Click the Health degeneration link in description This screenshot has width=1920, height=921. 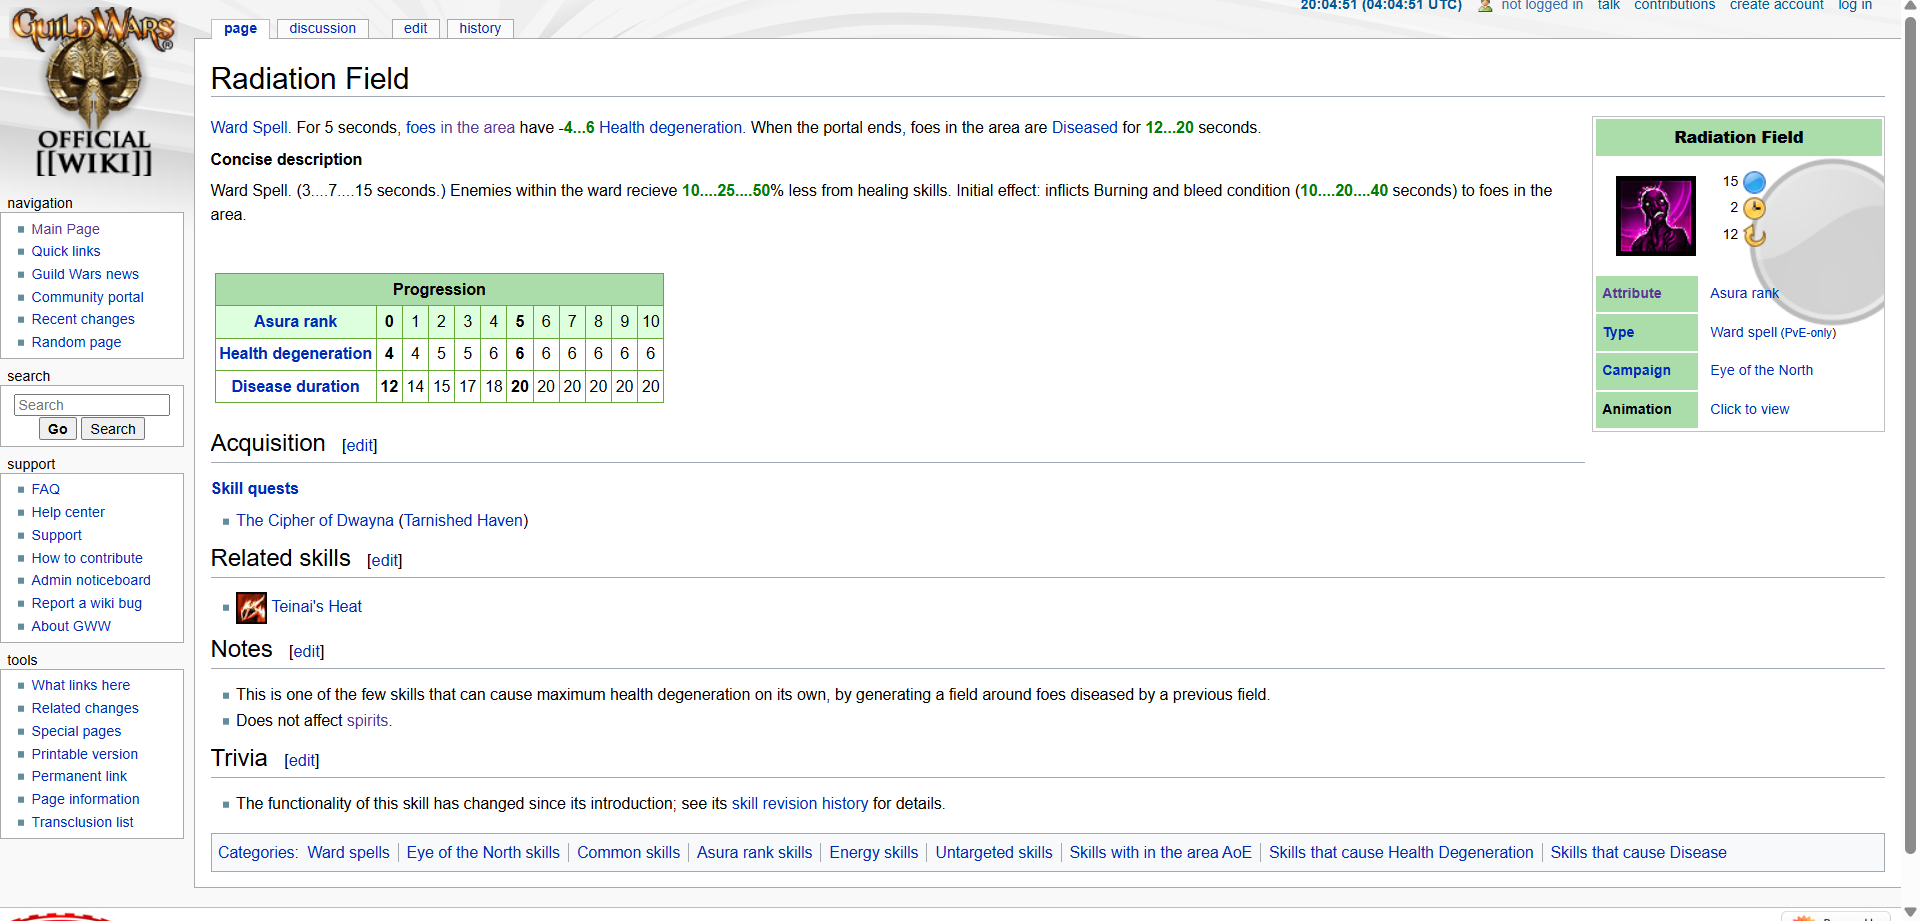pyautogui.click(x=670, y=127)
